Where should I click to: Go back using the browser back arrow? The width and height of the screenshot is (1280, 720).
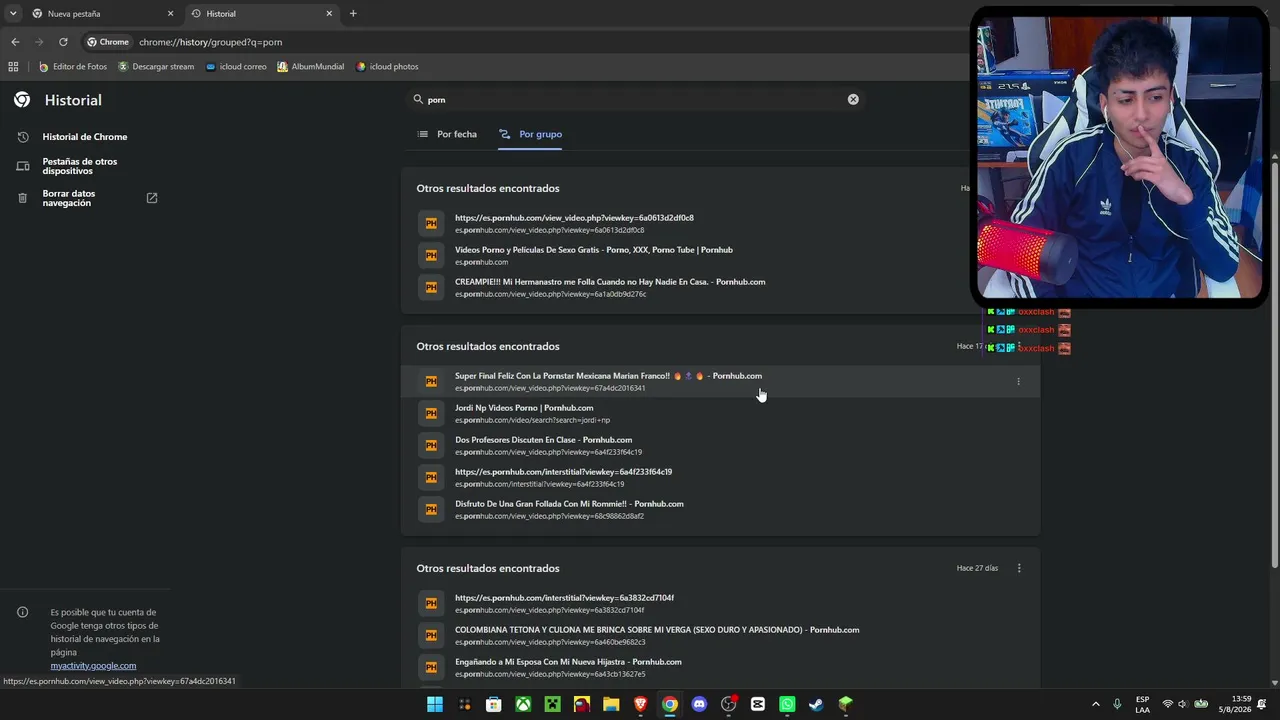pos(15,42)
